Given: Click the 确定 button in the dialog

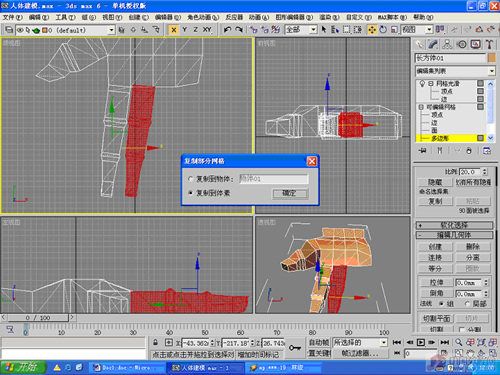Looking at the screenshot, I should (x=290, y=193).
